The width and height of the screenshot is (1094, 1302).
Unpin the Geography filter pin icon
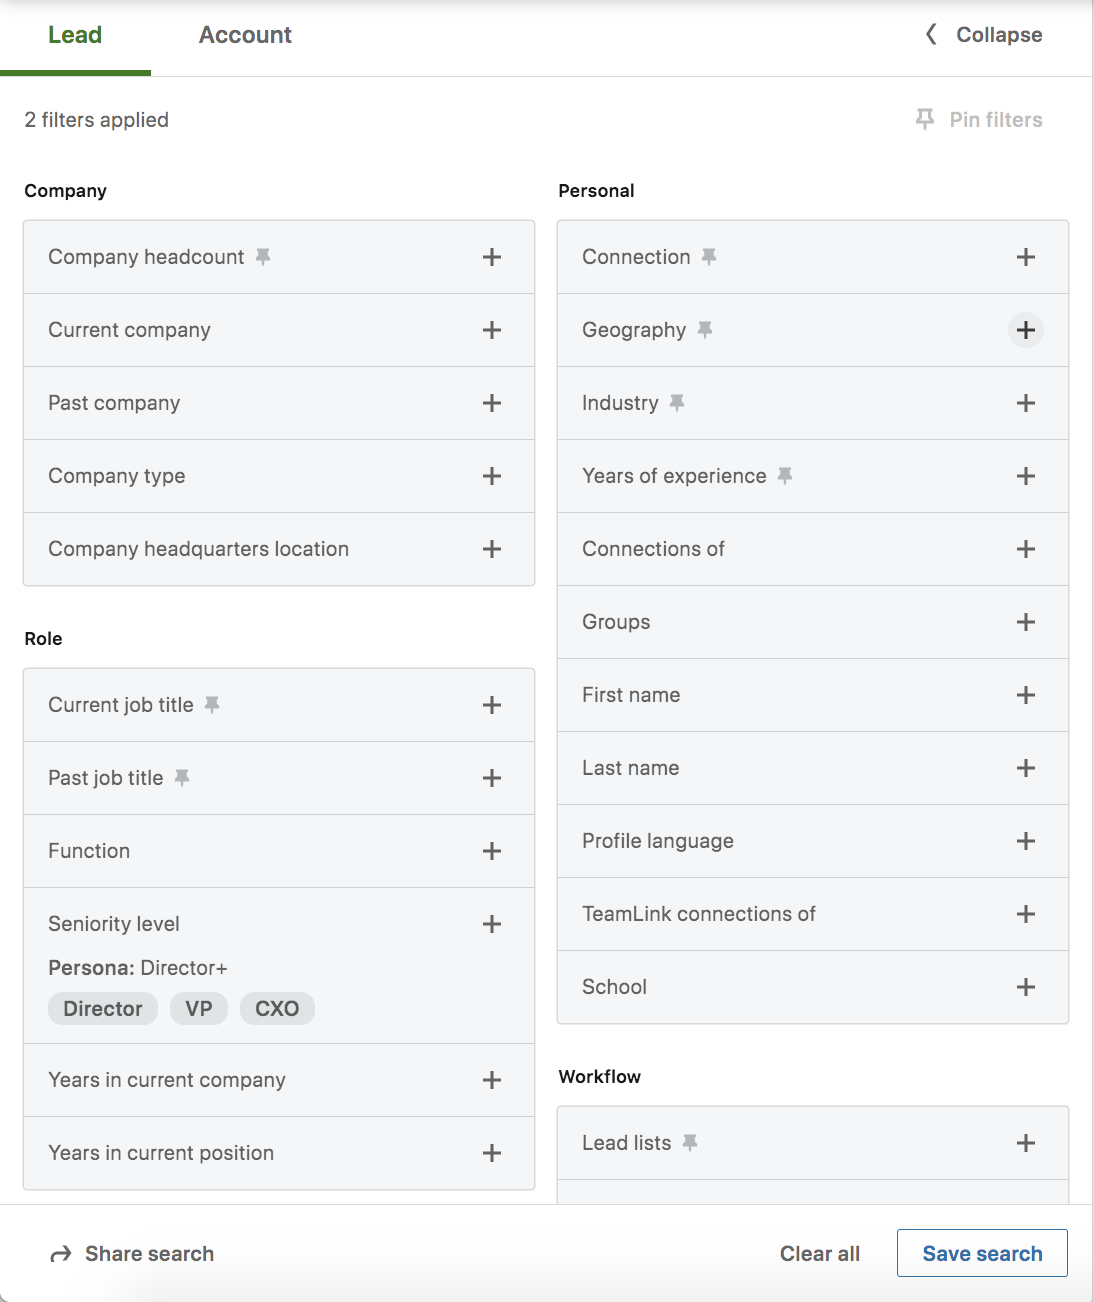tap(705, 330)
